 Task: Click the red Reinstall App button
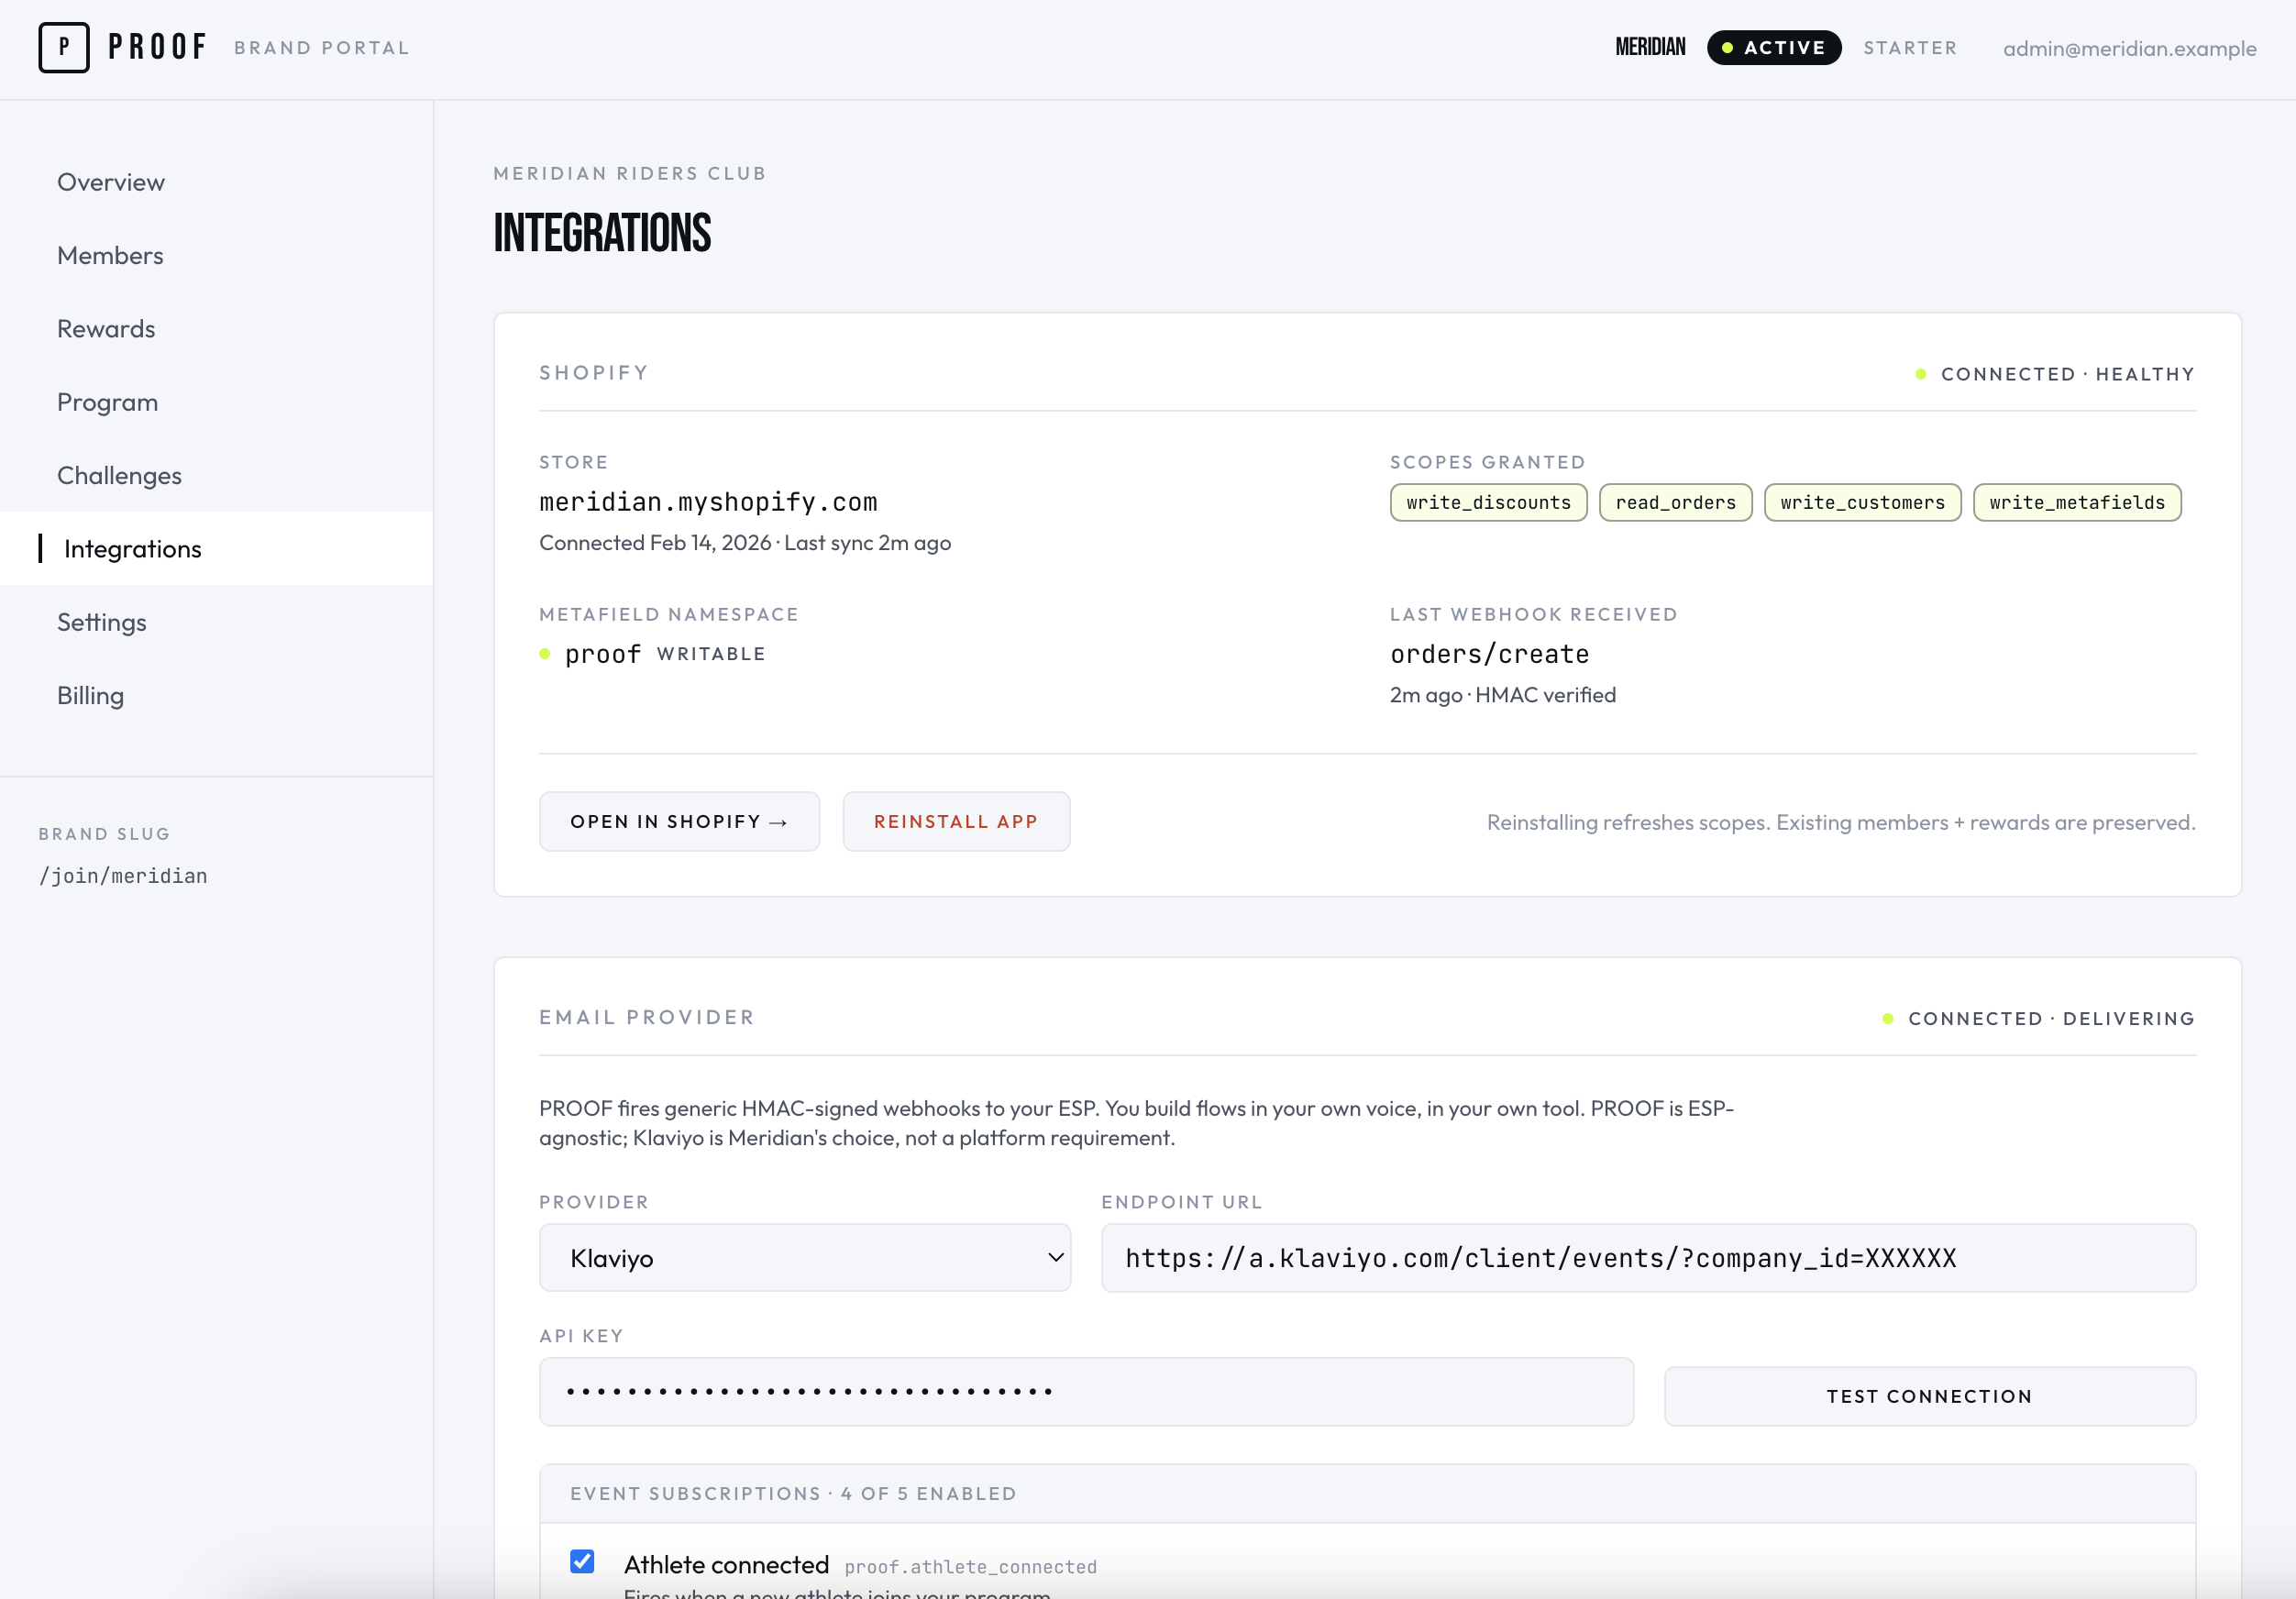point(956,822)
